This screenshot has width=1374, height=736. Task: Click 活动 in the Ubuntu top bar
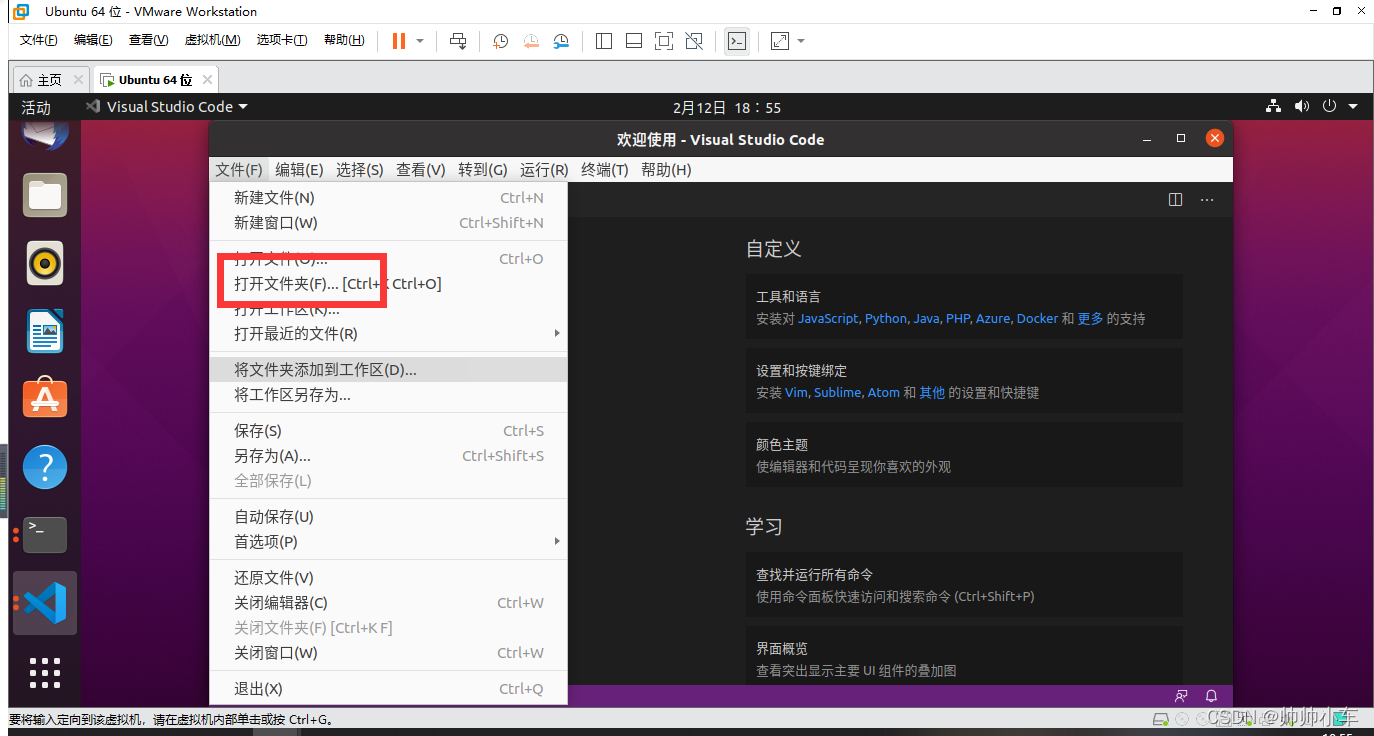coord(36,107)
